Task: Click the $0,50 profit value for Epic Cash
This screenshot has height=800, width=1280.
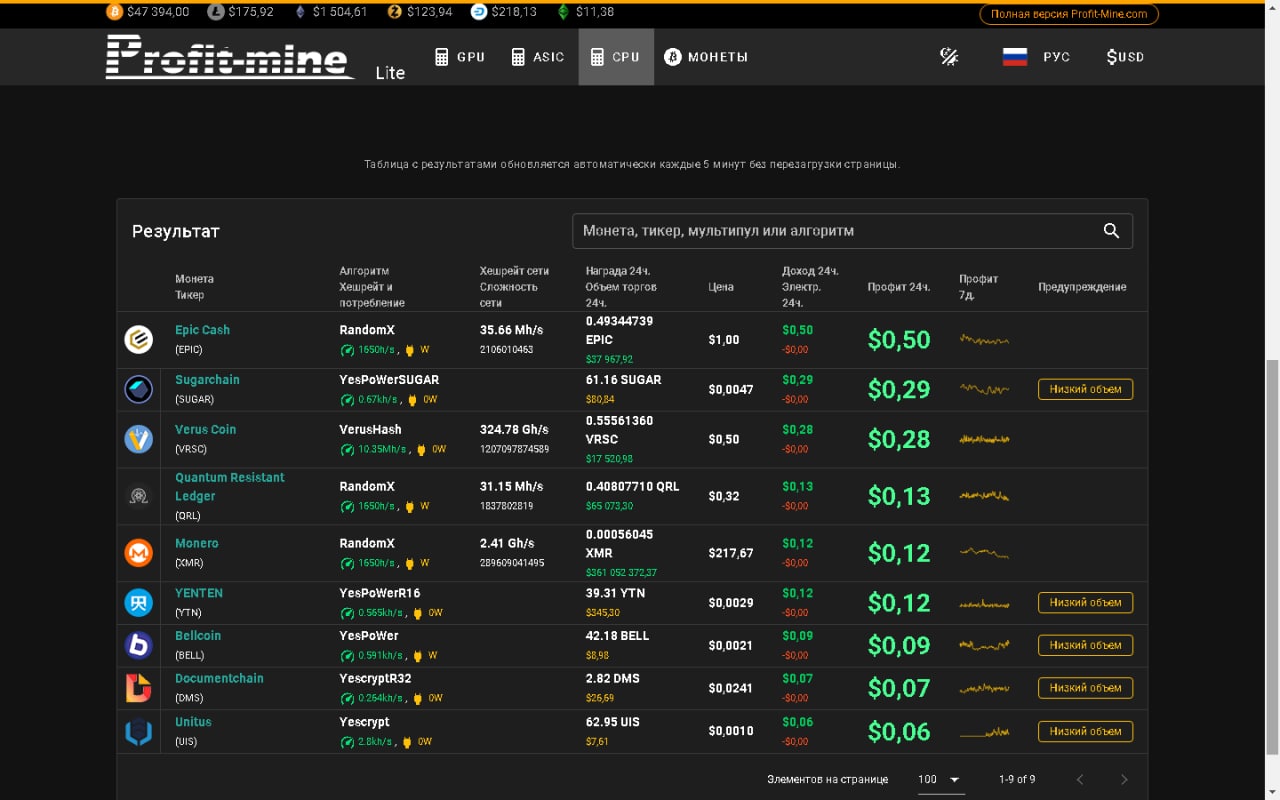Action: [x=899, y=340]
